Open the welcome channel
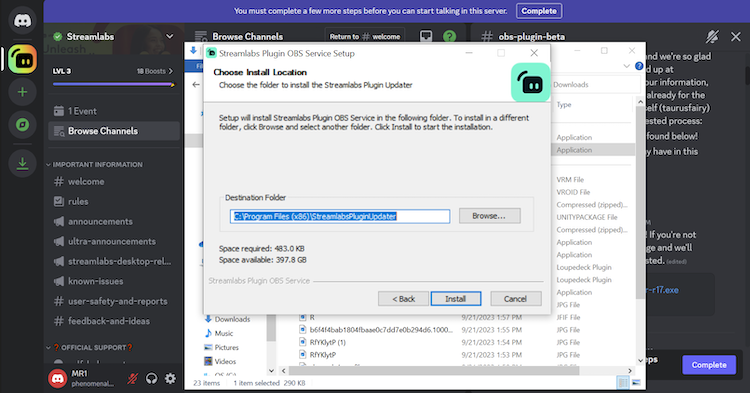This screenshot has height=393, width=750. click(x=114, y=182)
